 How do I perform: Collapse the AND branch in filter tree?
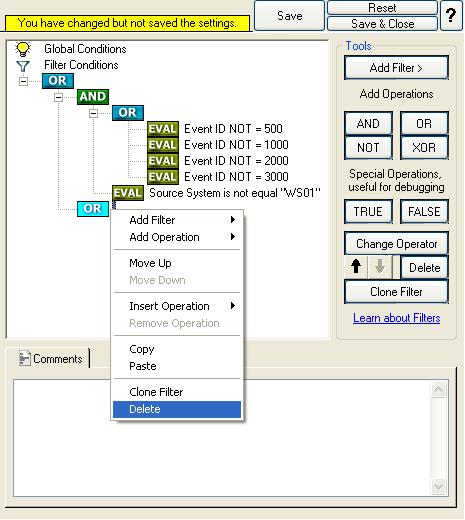coord(58,97)
